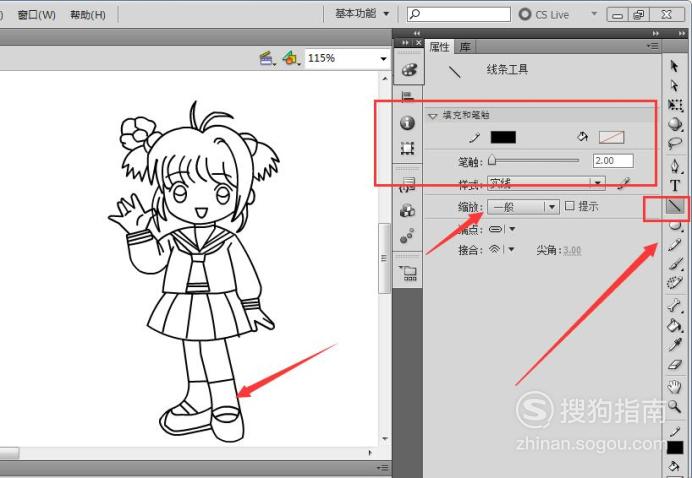Open the Motion Presets panel icon

(x=407, y=236)
